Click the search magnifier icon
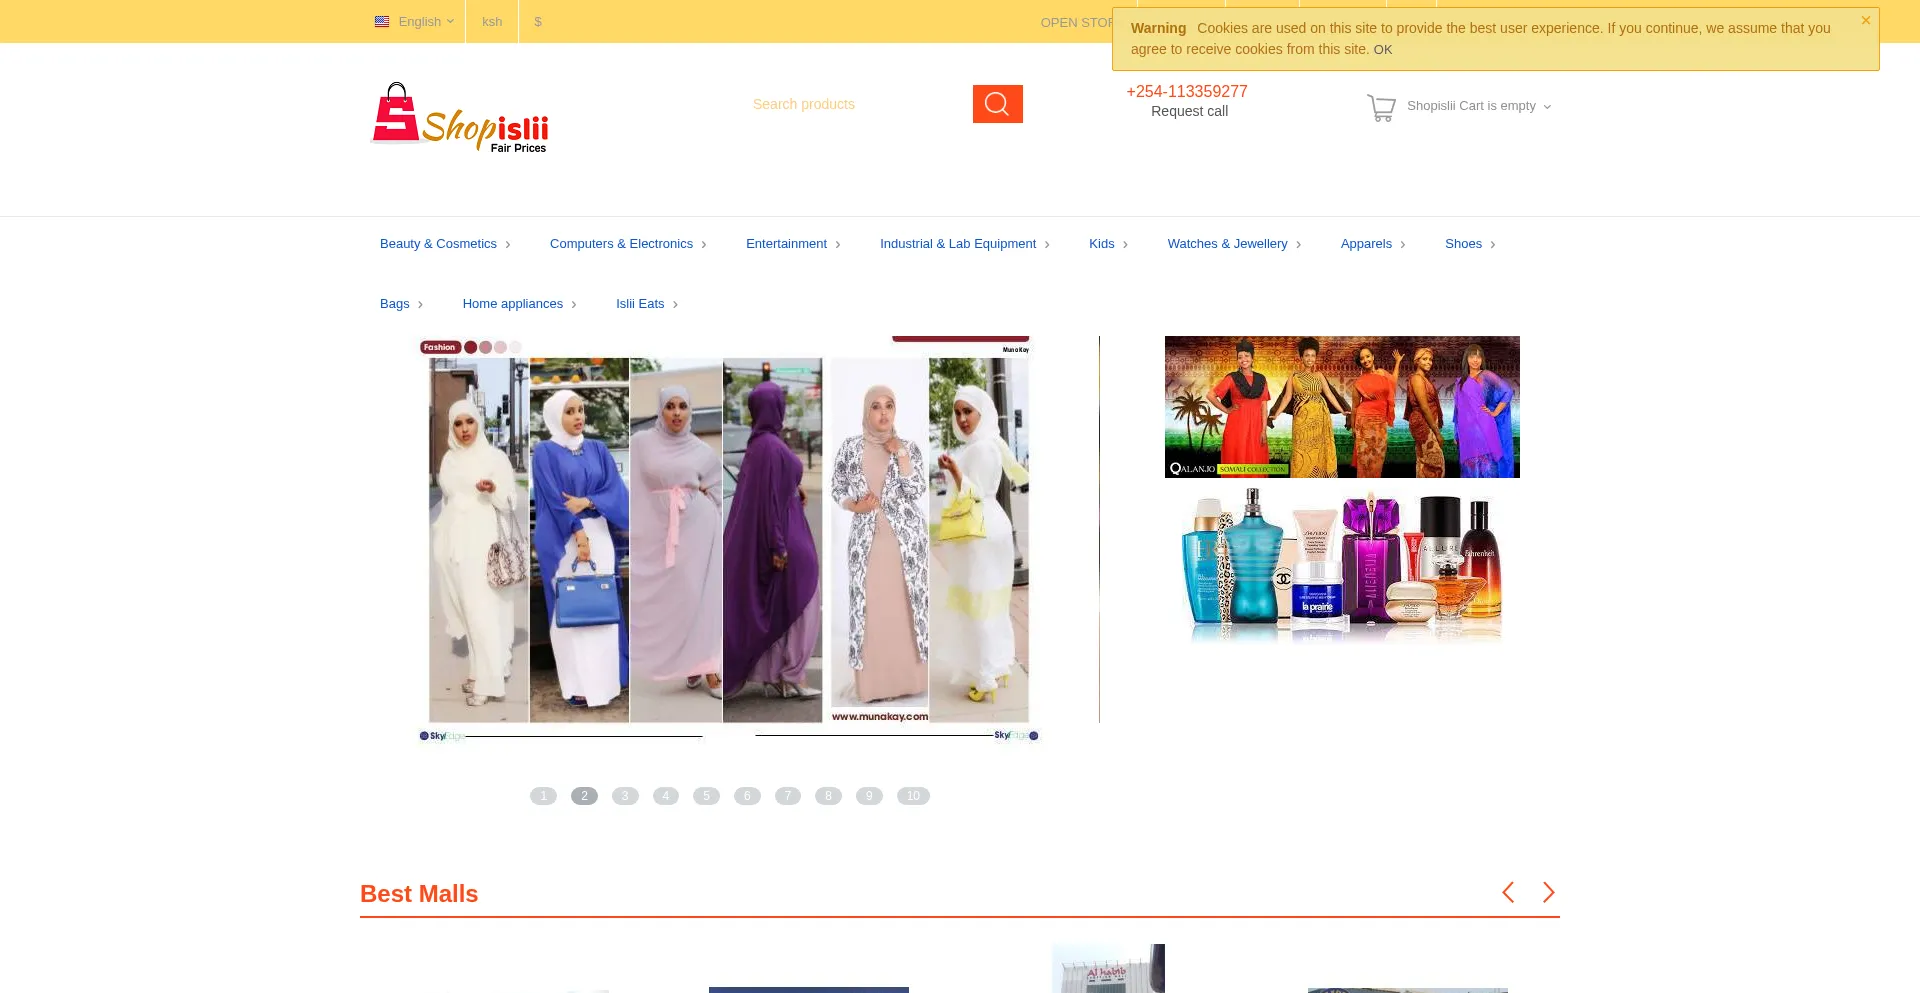 pyautogui.click(x=996, y=103)
